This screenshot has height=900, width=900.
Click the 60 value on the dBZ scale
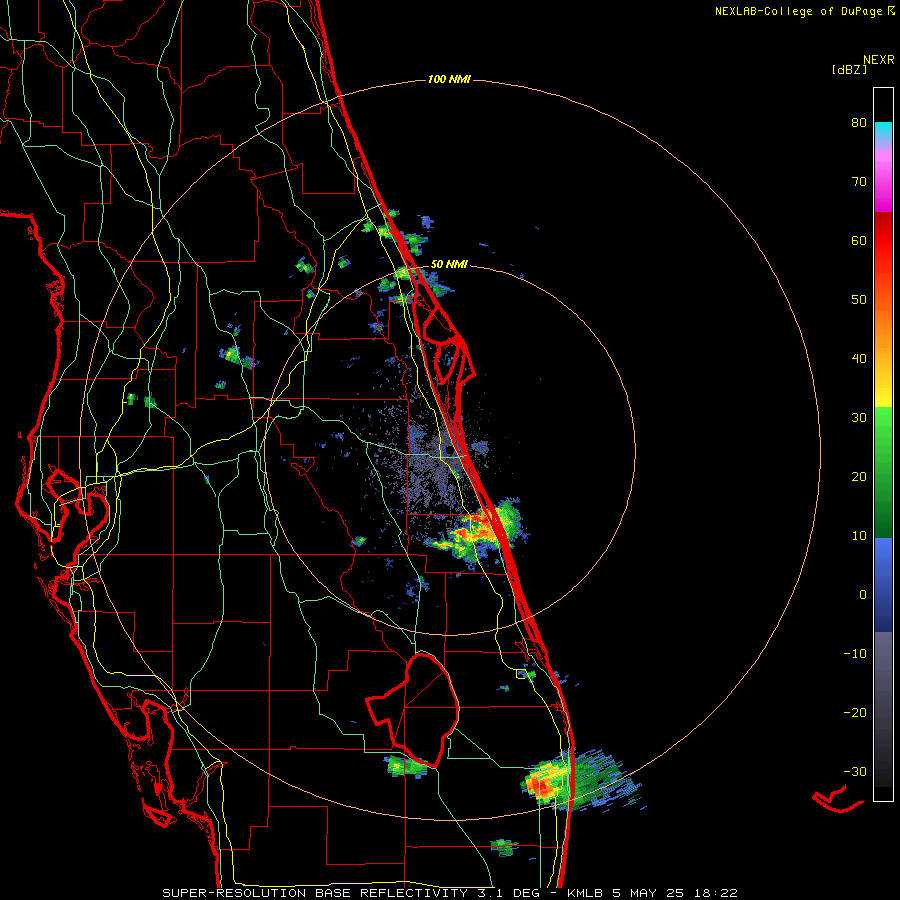click(859, 241)
